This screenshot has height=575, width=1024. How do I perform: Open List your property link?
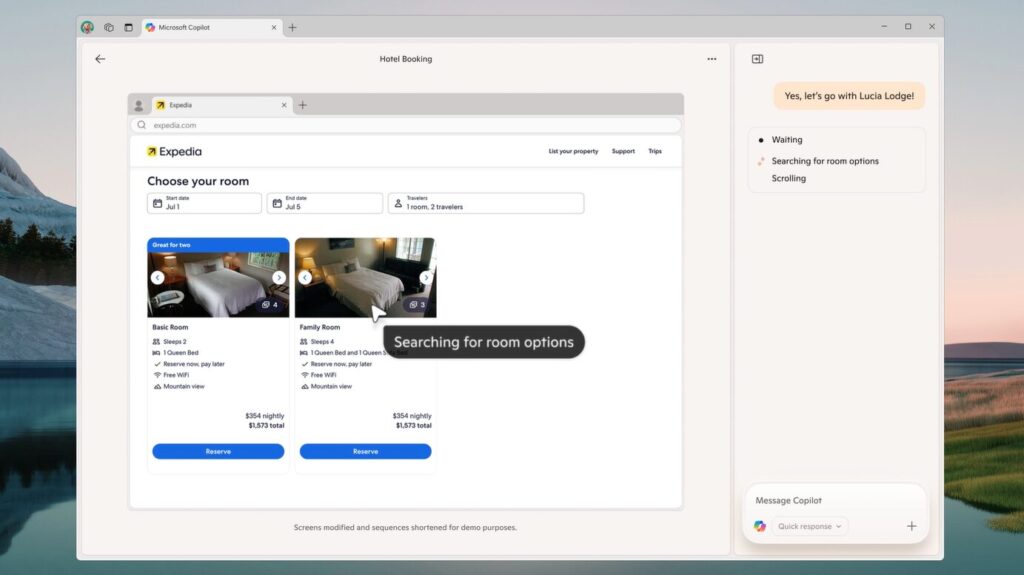[573, 152]
